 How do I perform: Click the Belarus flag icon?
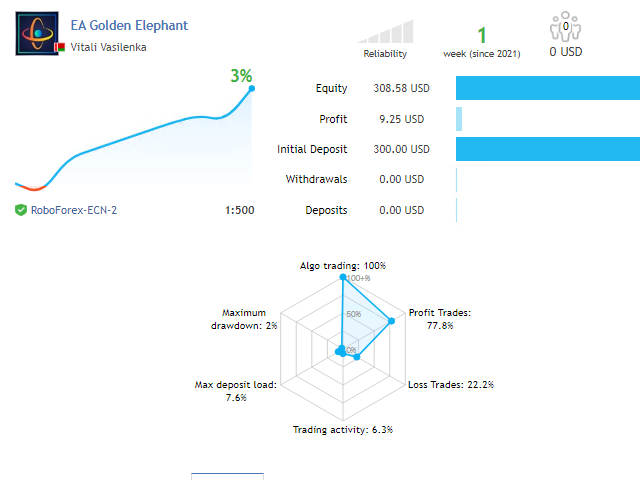[60, 47]
